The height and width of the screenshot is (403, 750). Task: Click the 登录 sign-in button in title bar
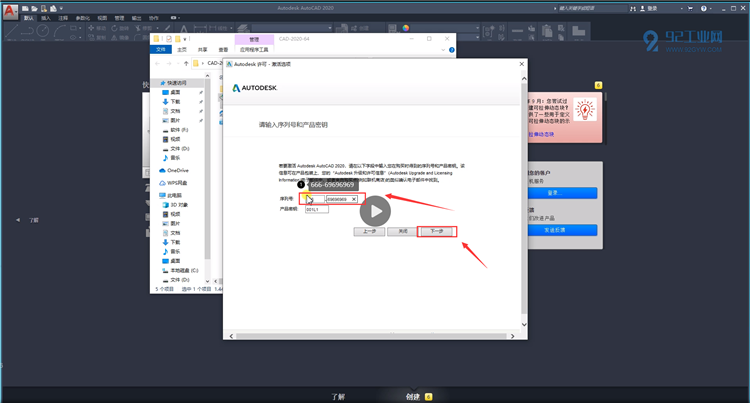click(649, 9)
